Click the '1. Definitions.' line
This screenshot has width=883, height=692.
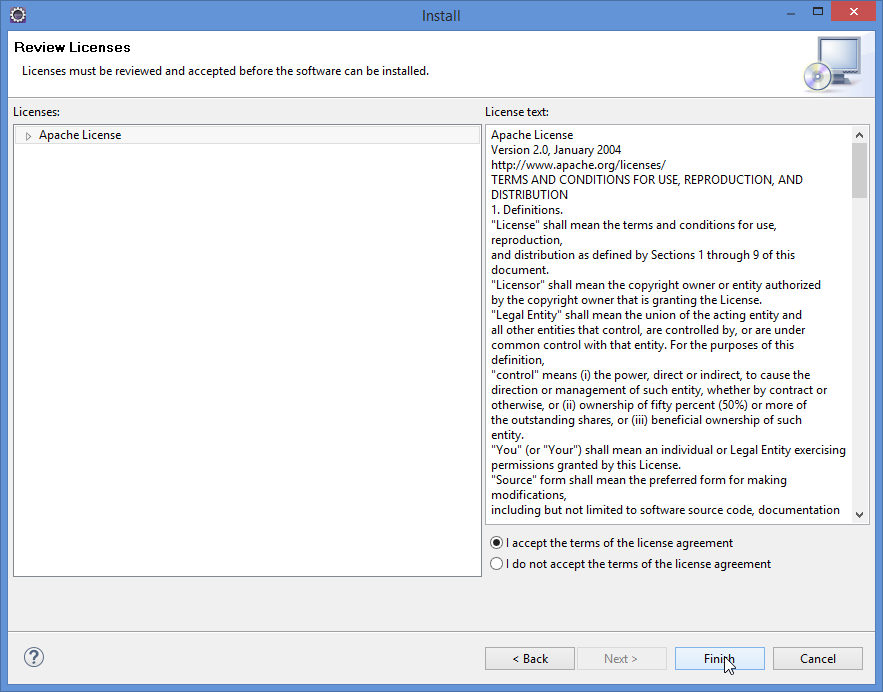[527, 210]
